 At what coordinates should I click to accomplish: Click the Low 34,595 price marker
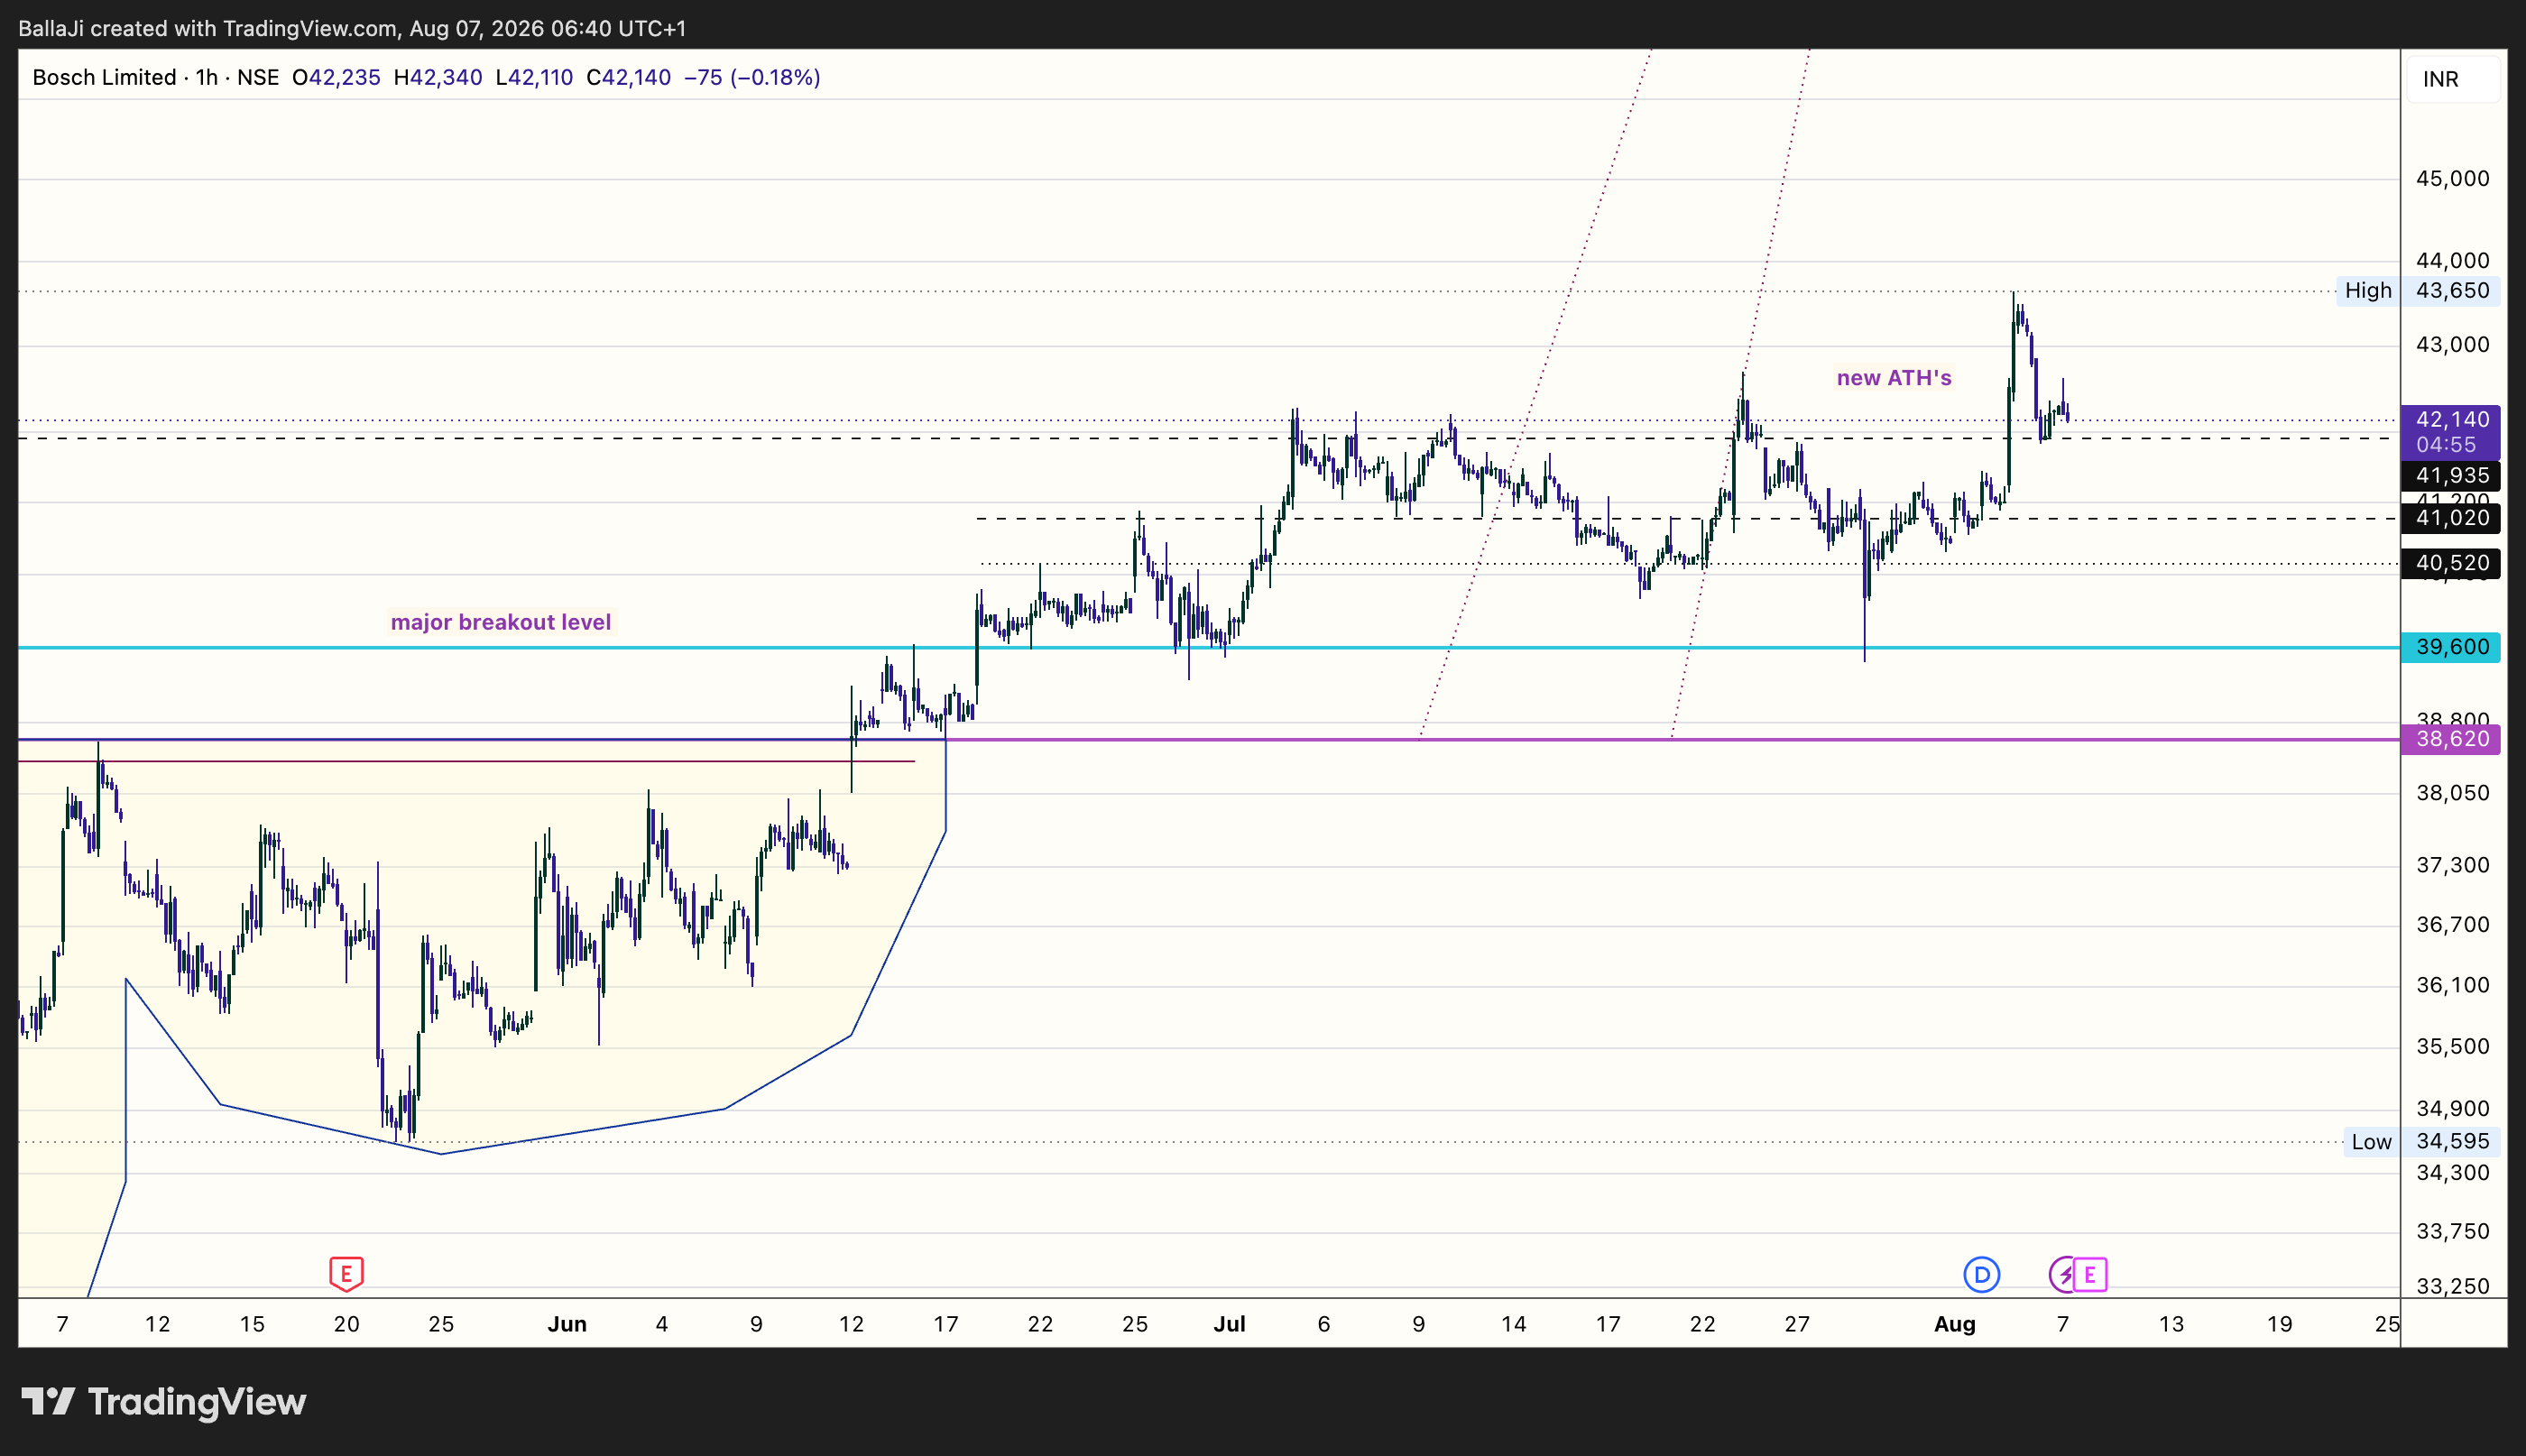tap(2422, 1142)
